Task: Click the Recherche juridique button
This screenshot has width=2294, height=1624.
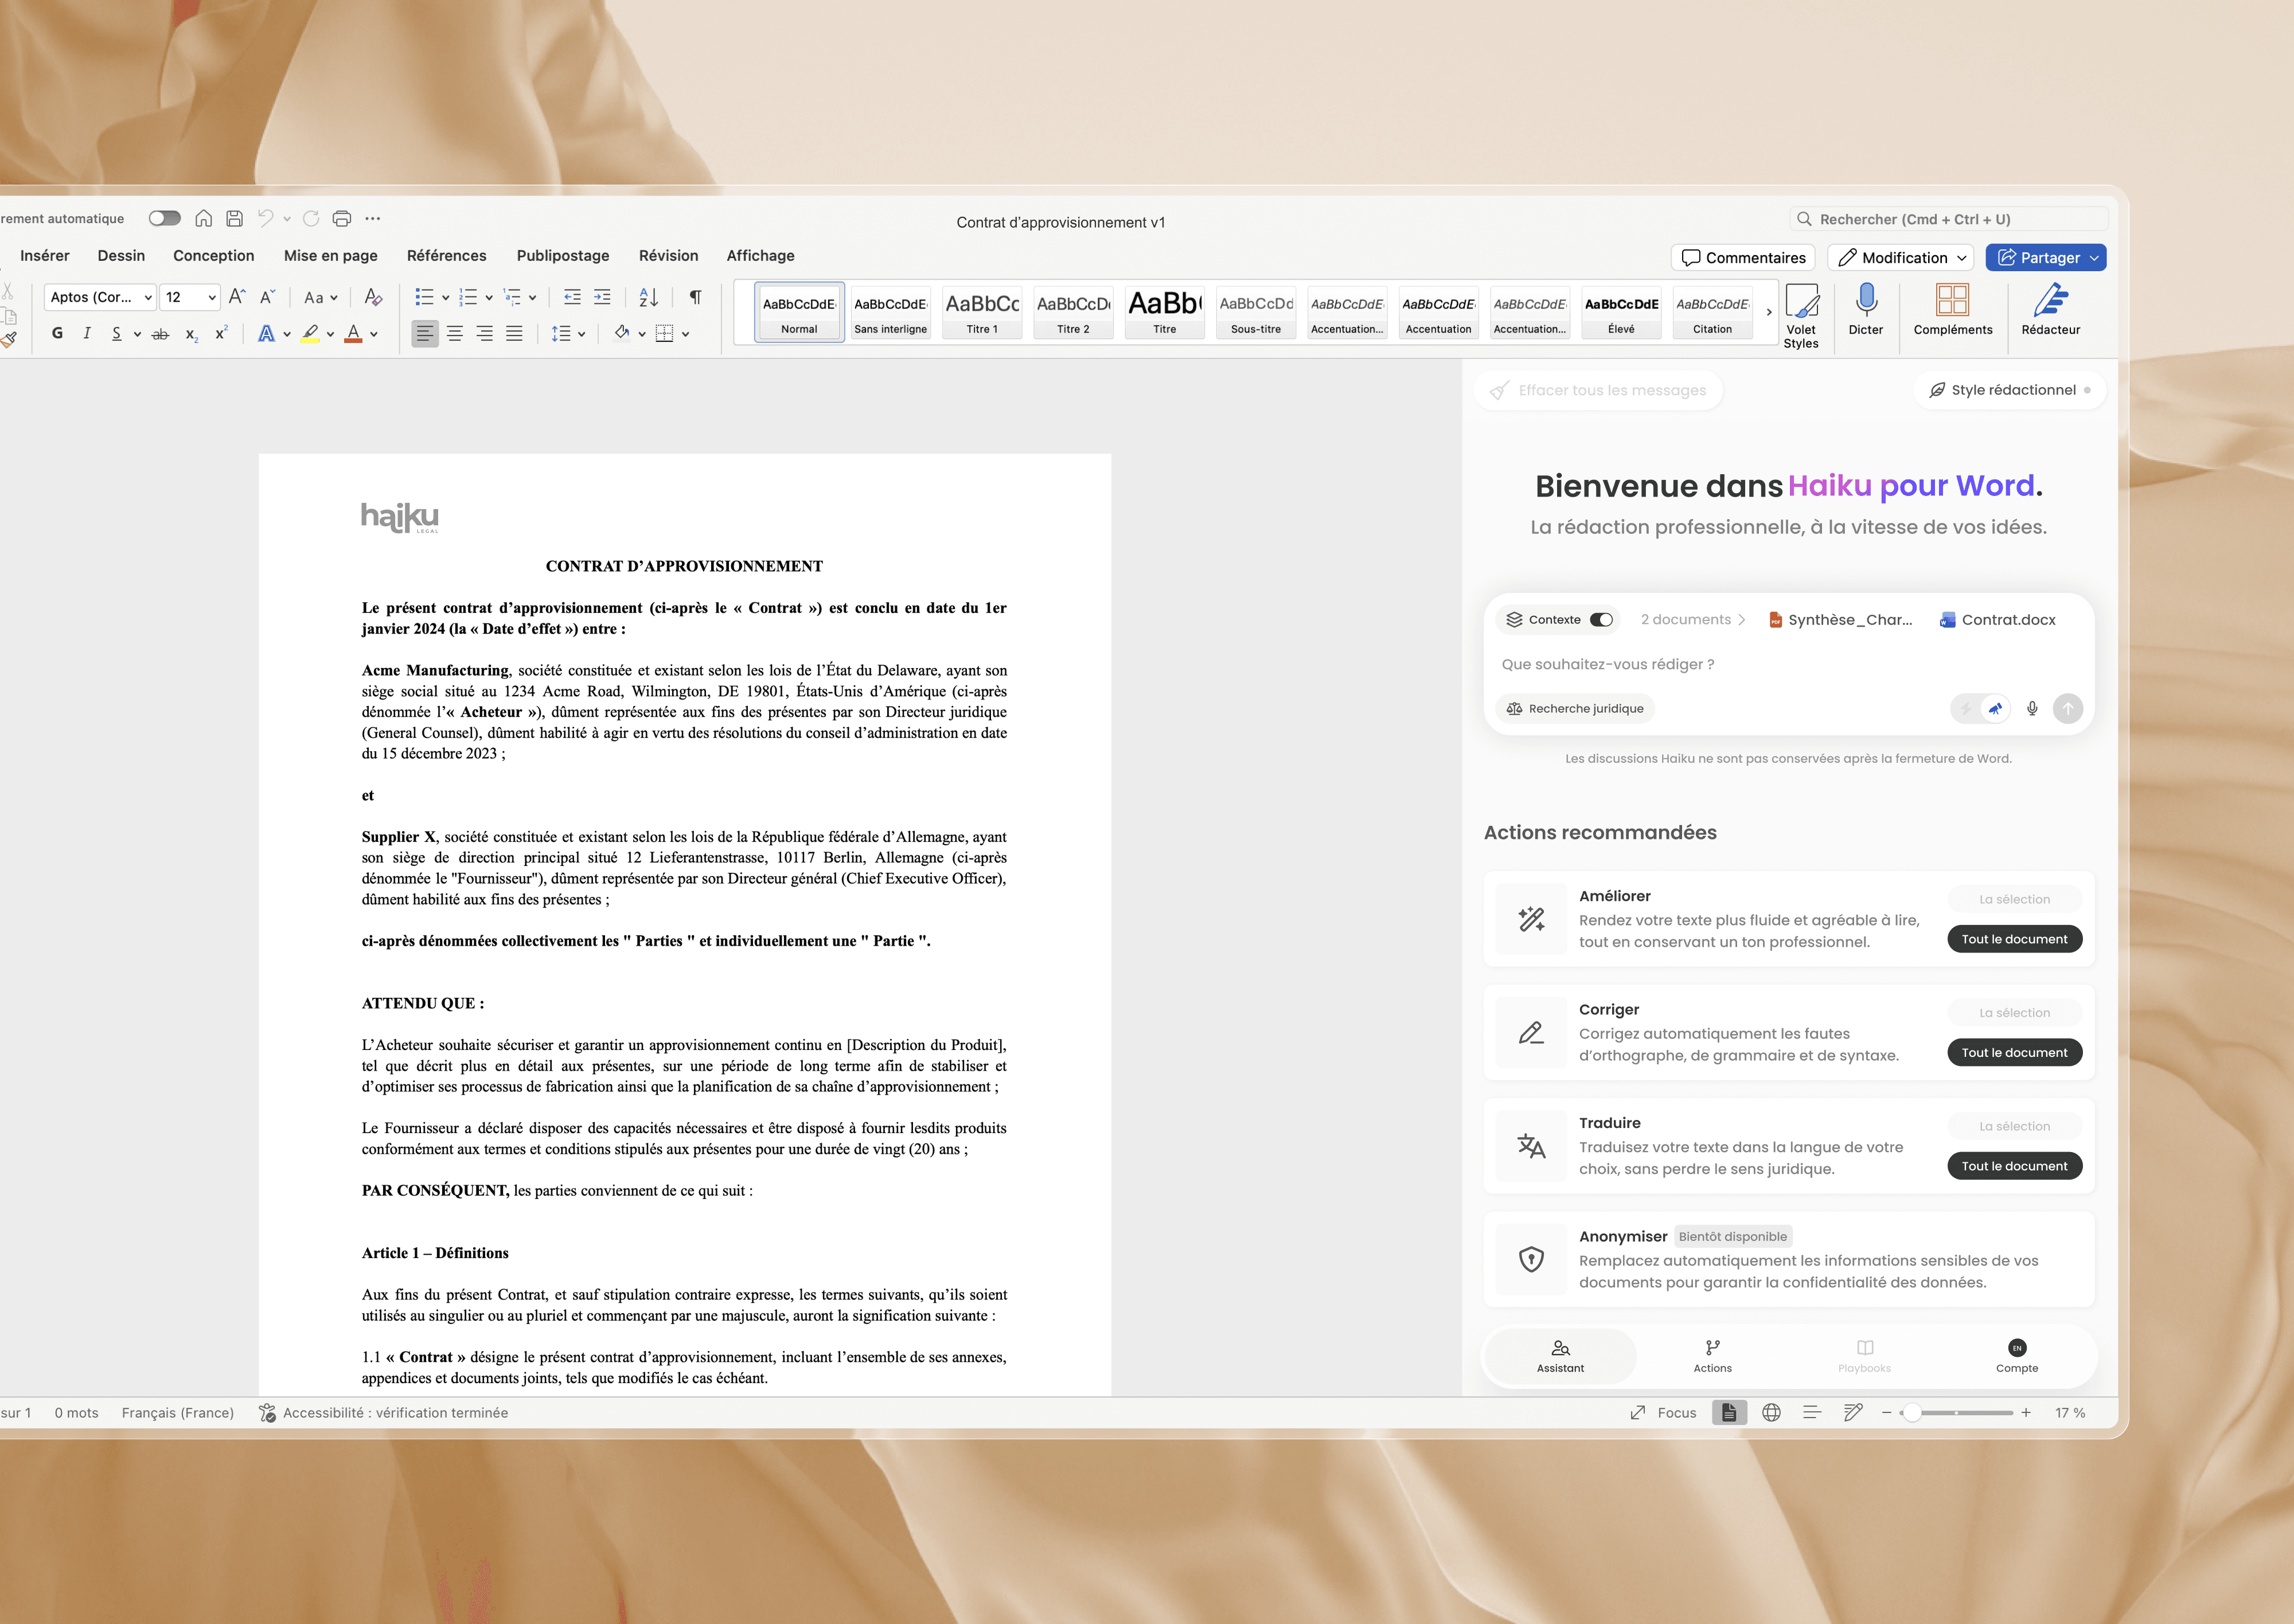Action: click(1576, 708)
